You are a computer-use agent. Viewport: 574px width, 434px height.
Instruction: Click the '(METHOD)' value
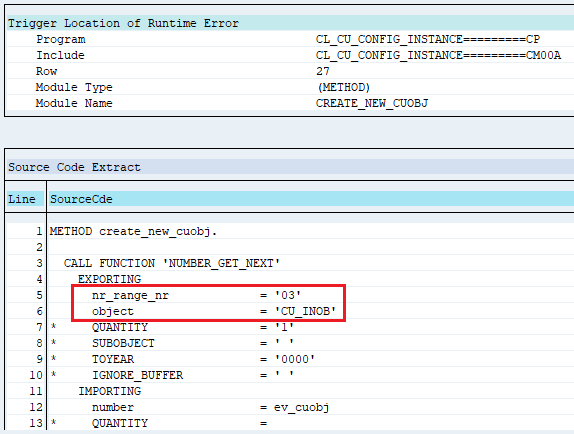(344, 87)
